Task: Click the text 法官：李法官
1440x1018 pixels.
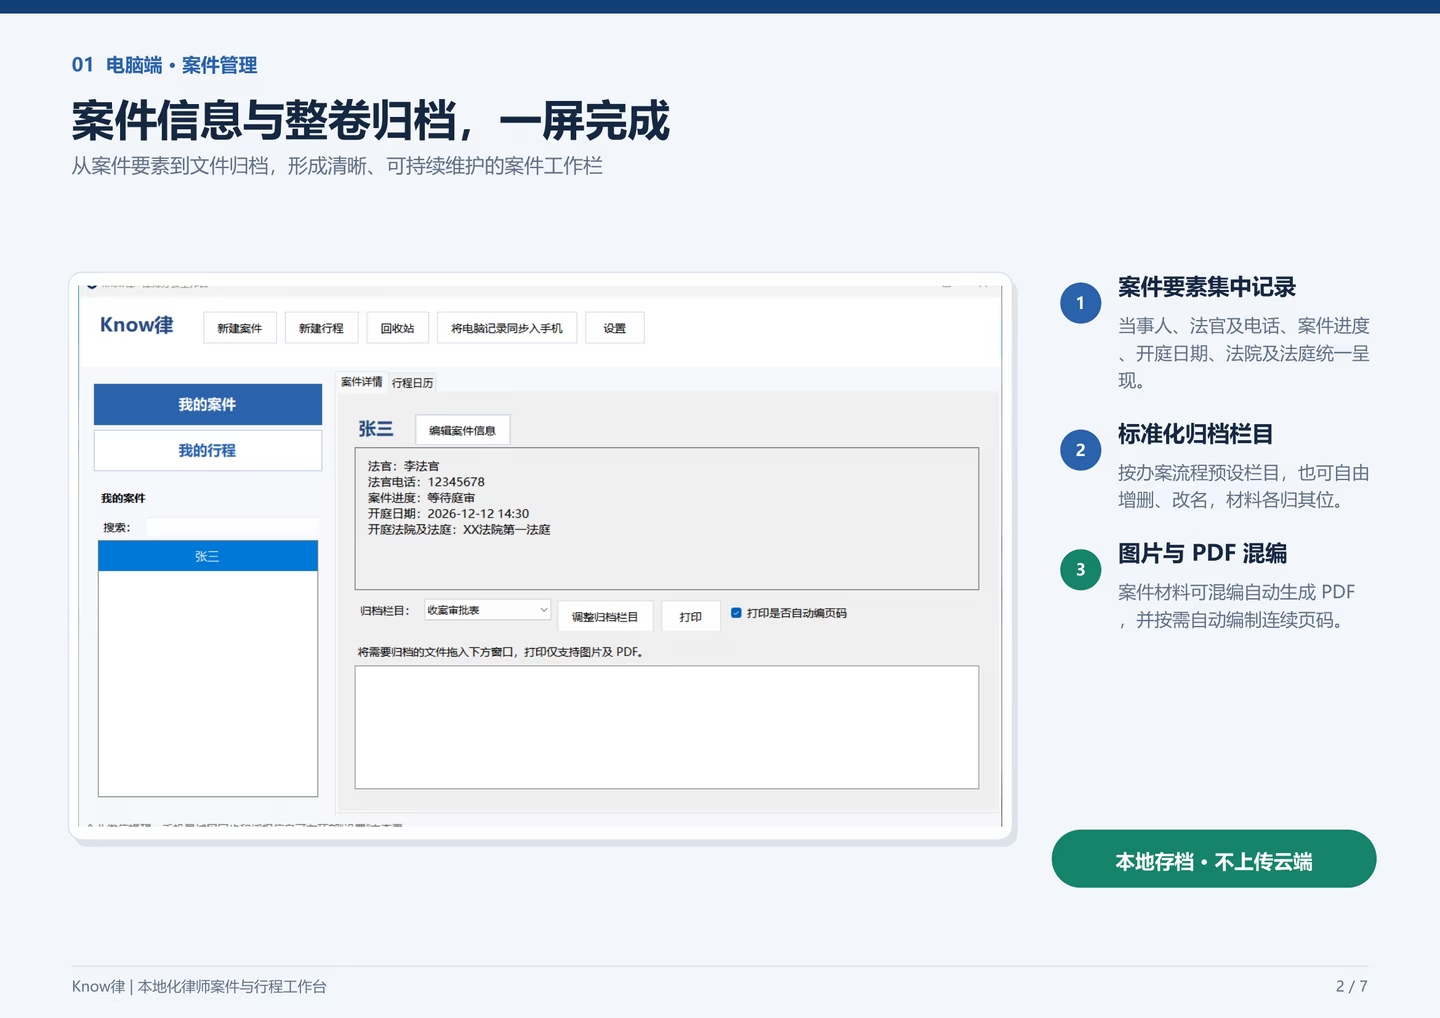Action: tap(403, 466)
